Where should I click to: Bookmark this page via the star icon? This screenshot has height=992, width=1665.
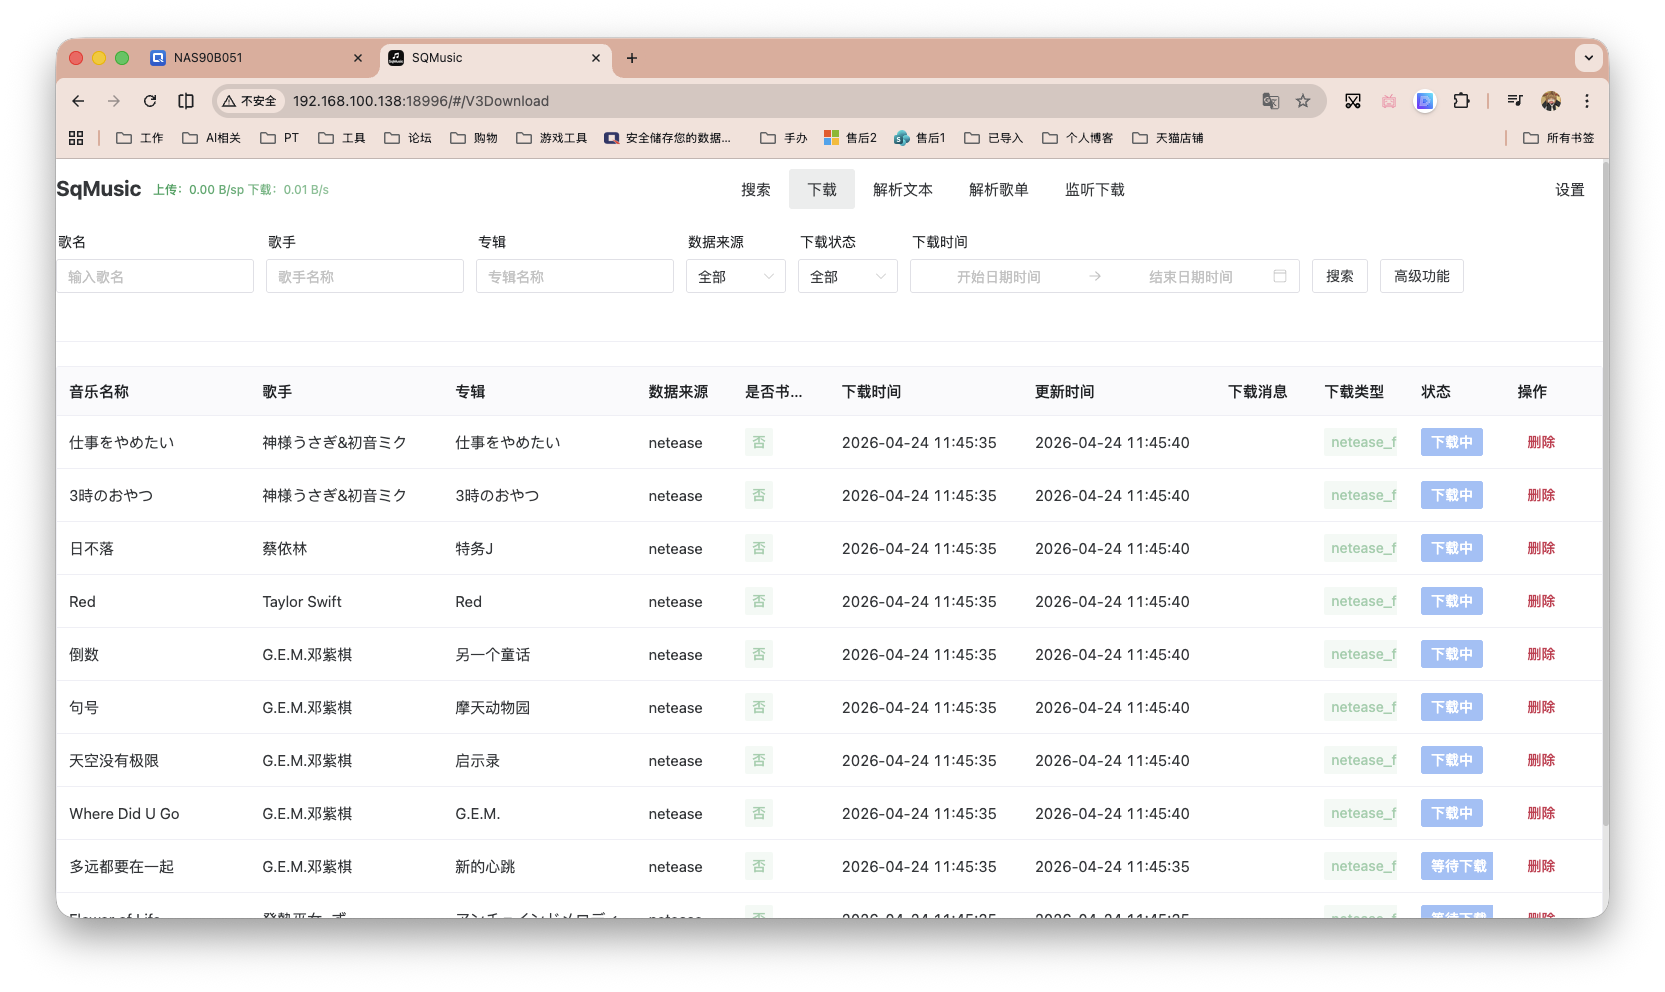coord(1302,100)
